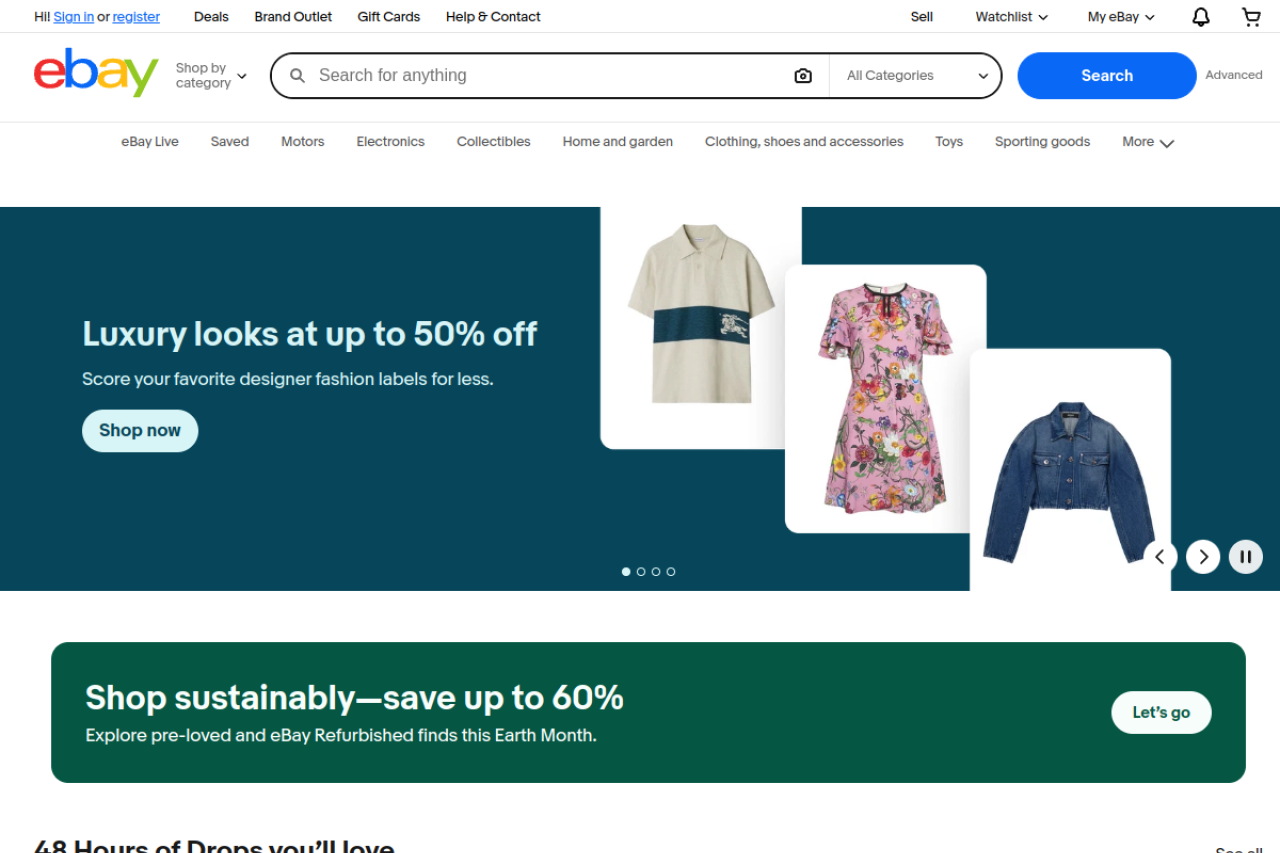Open the shopping cart icon
The image size is (1280, 853).
[1251, 17]
